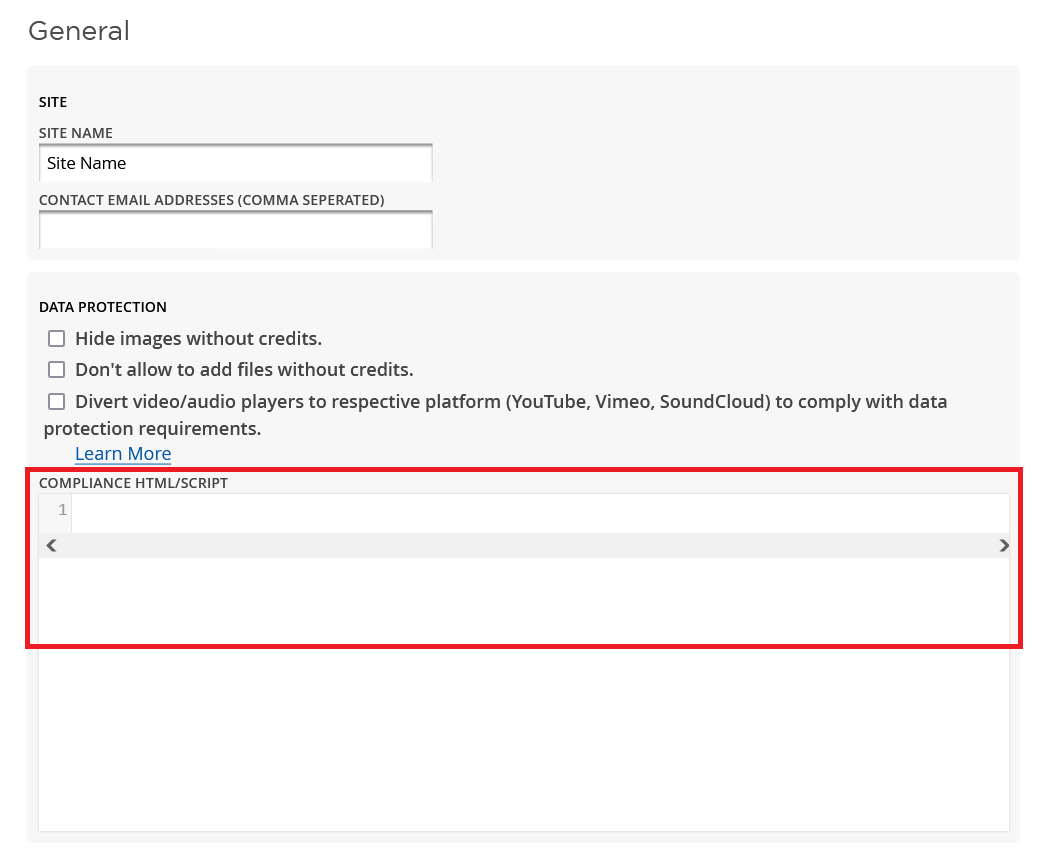Click the DATA PROTECTION section heading
The width and height of the screenshot is (1056, 859).
coord(102,307)
